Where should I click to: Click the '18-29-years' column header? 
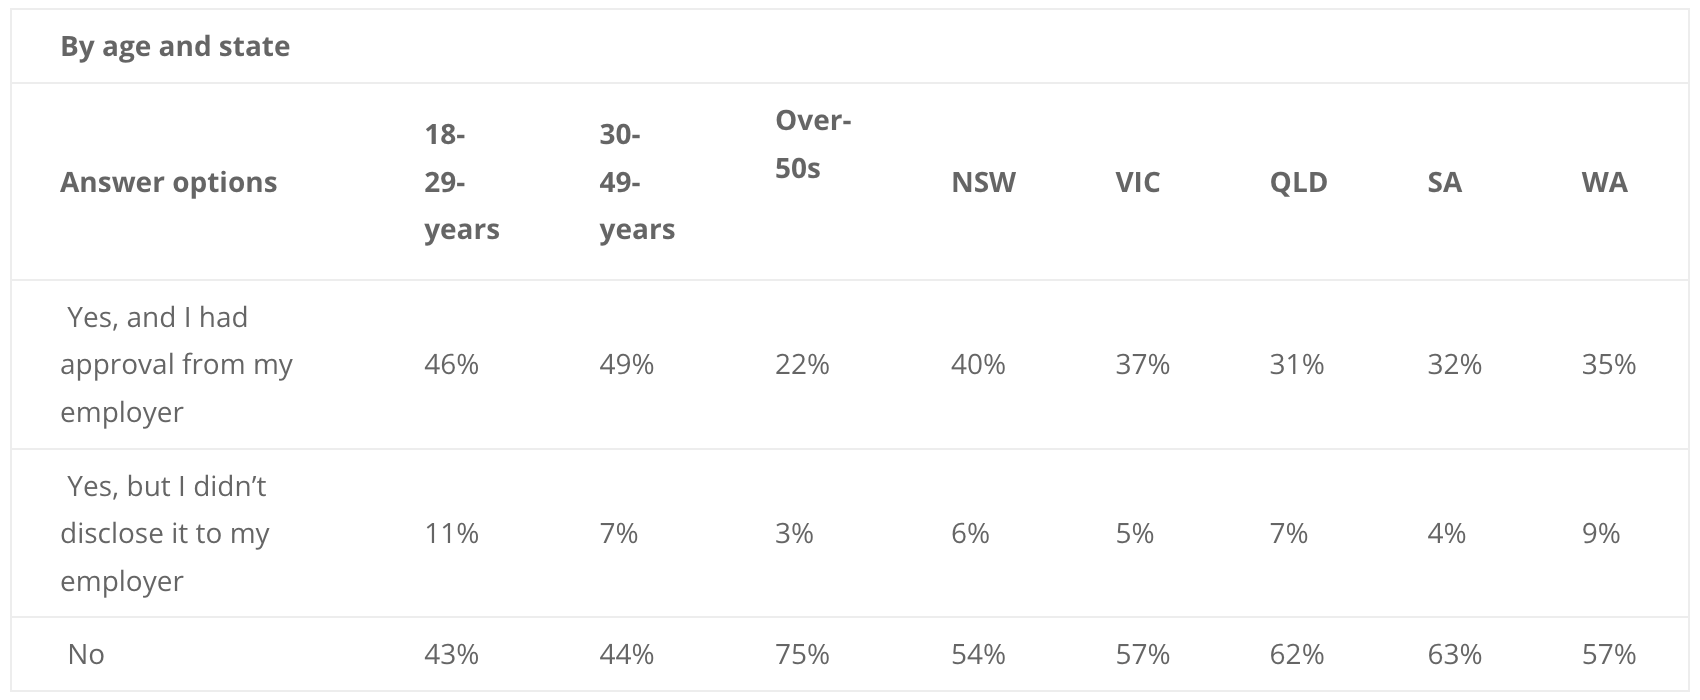[x=462, y=182]
